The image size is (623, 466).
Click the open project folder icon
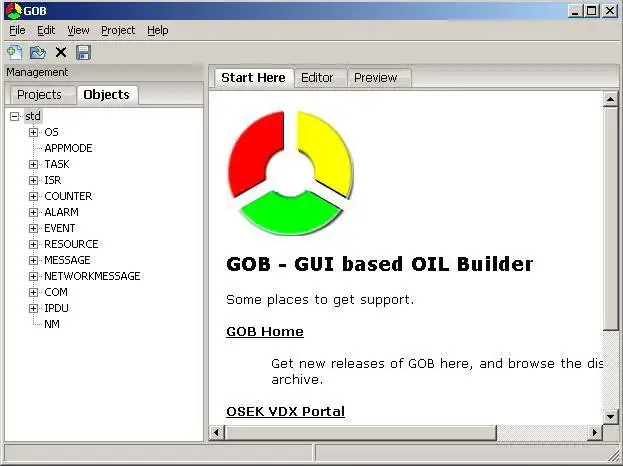38,52
